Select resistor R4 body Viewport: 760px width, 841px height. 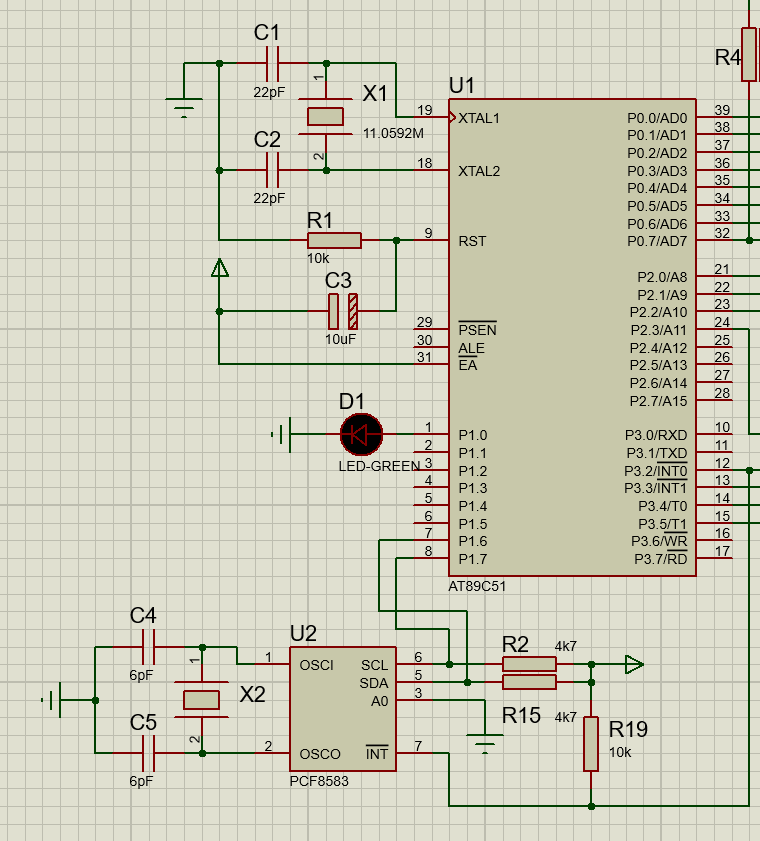[x=749, y=55]
